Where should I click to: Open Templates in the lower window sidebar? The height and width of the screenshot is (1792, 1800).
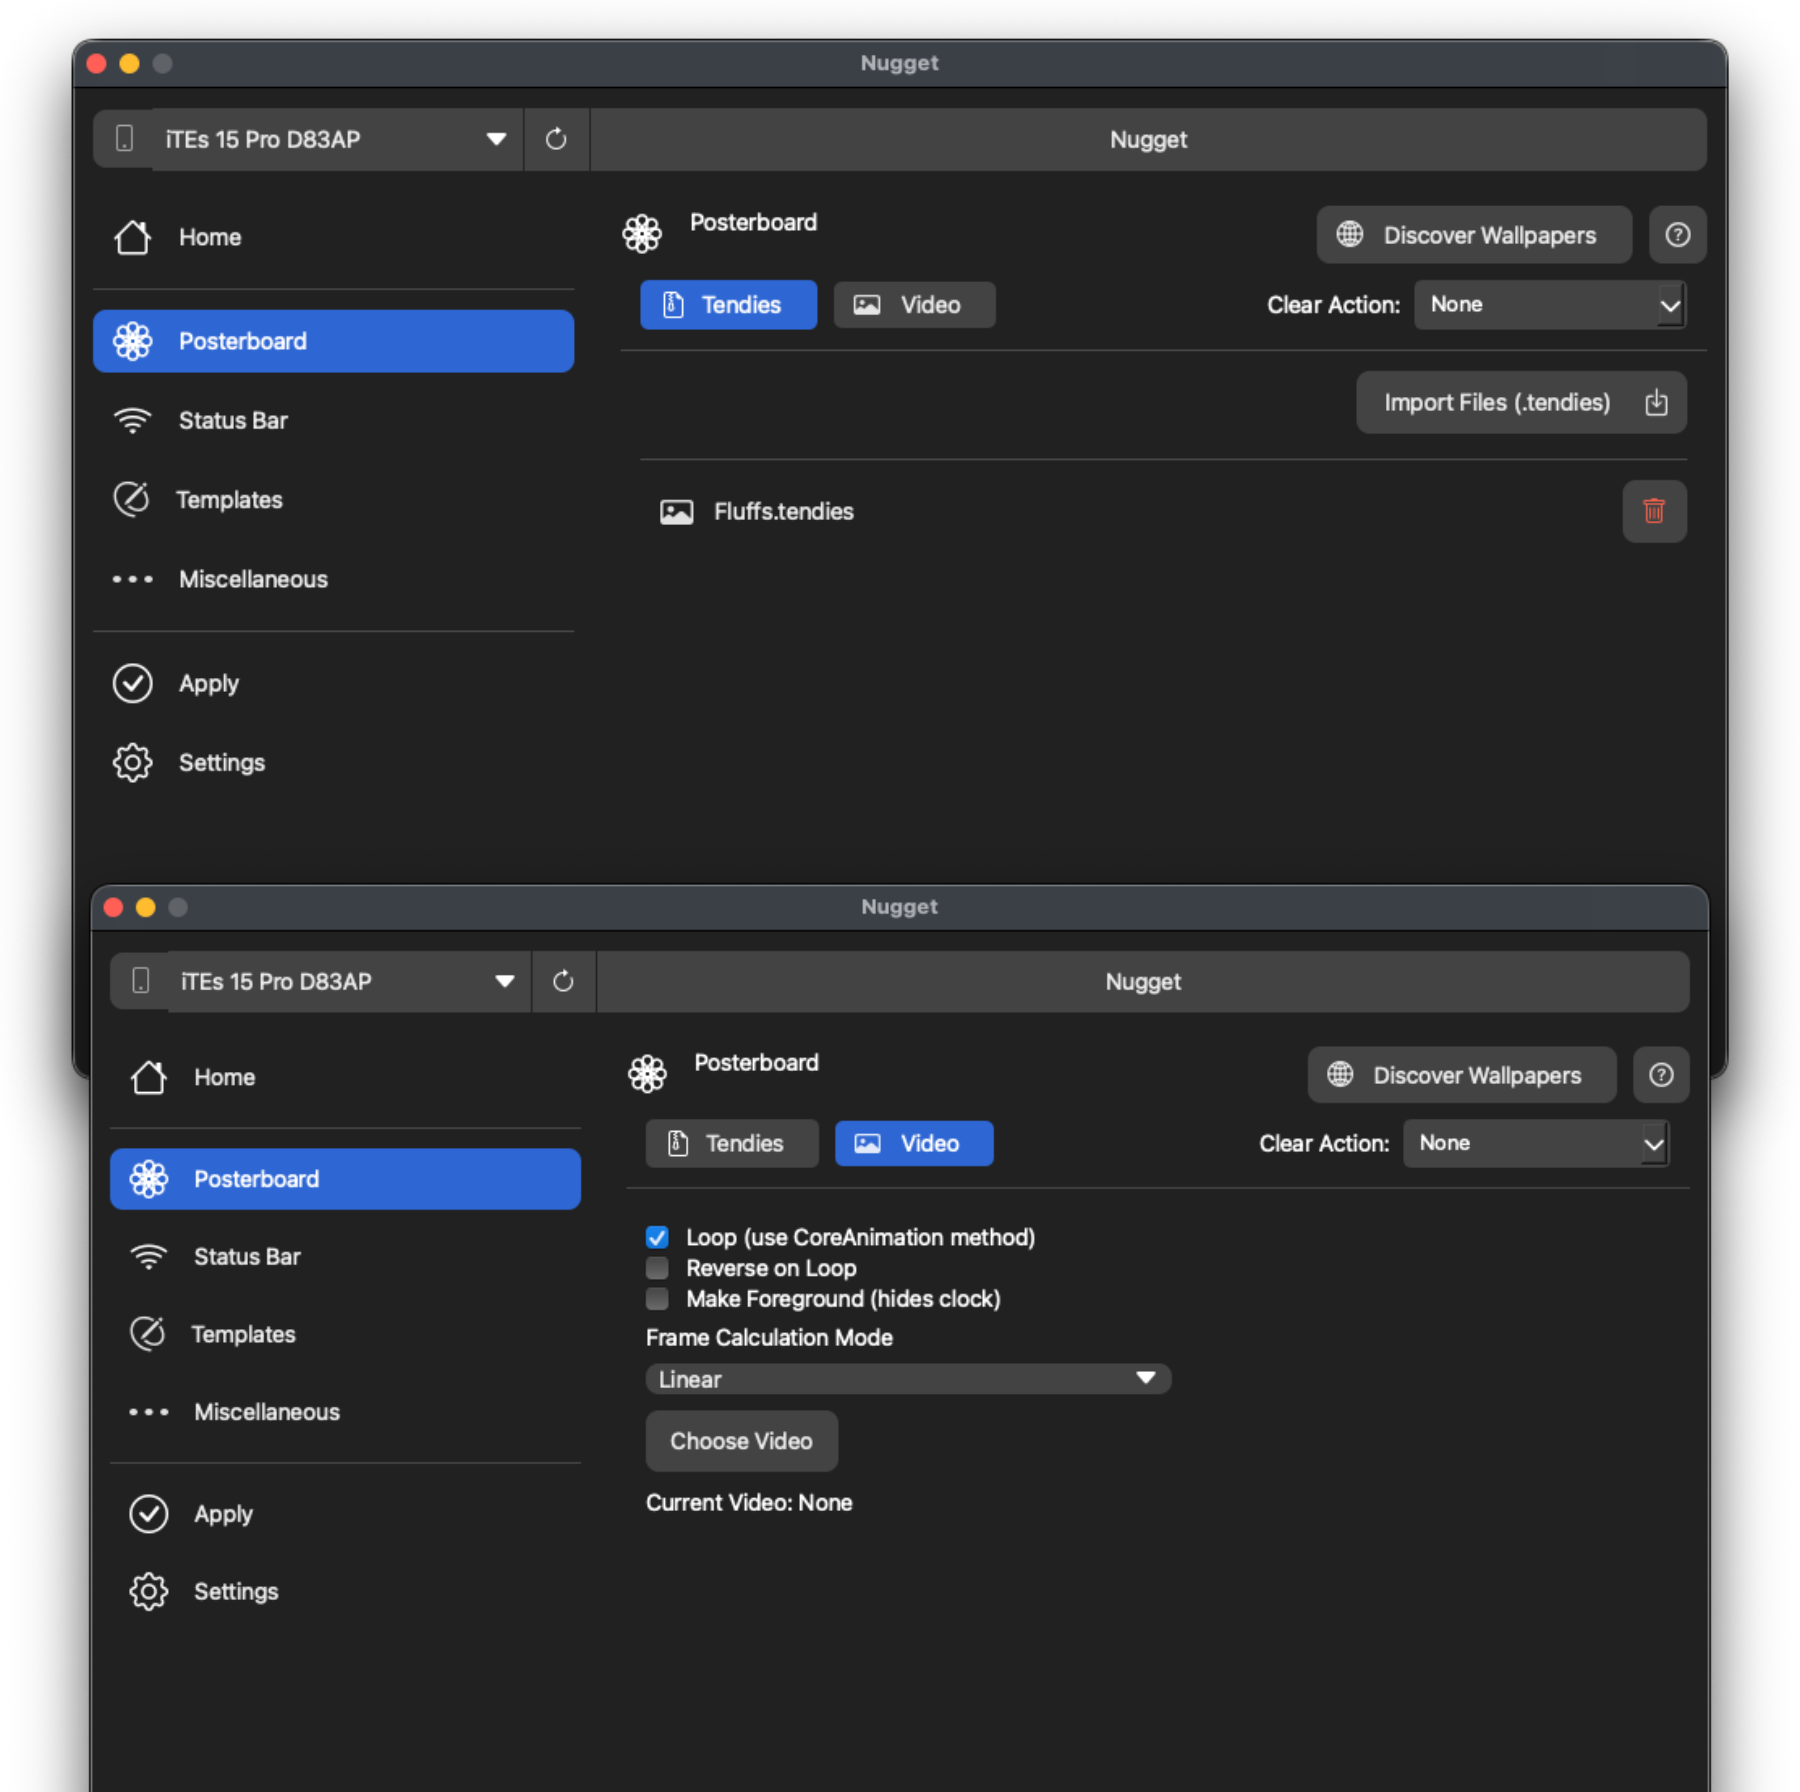coord(243,1334)
